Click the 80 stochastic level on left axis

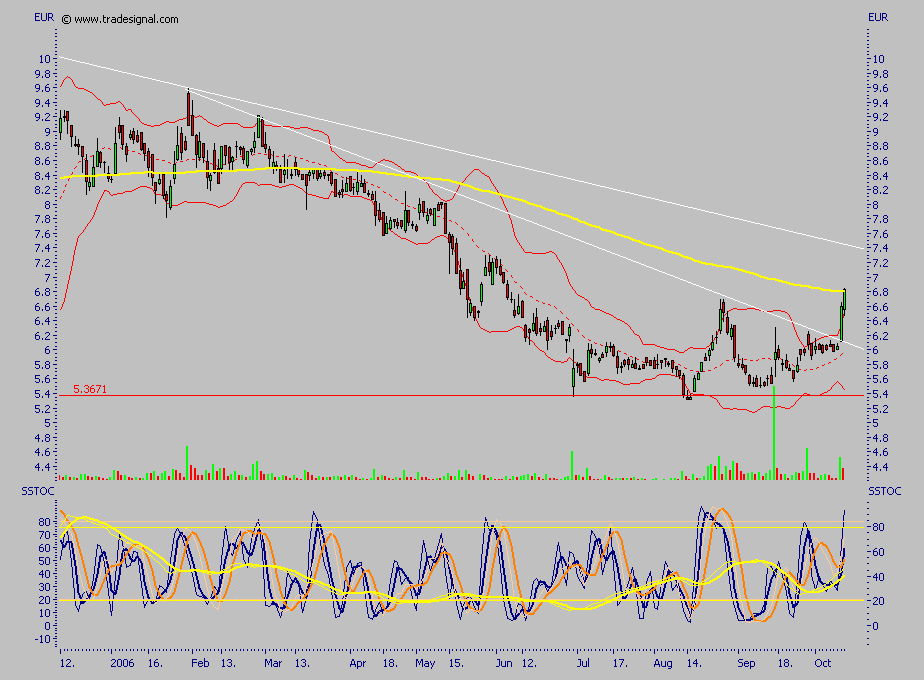[44, 522]
